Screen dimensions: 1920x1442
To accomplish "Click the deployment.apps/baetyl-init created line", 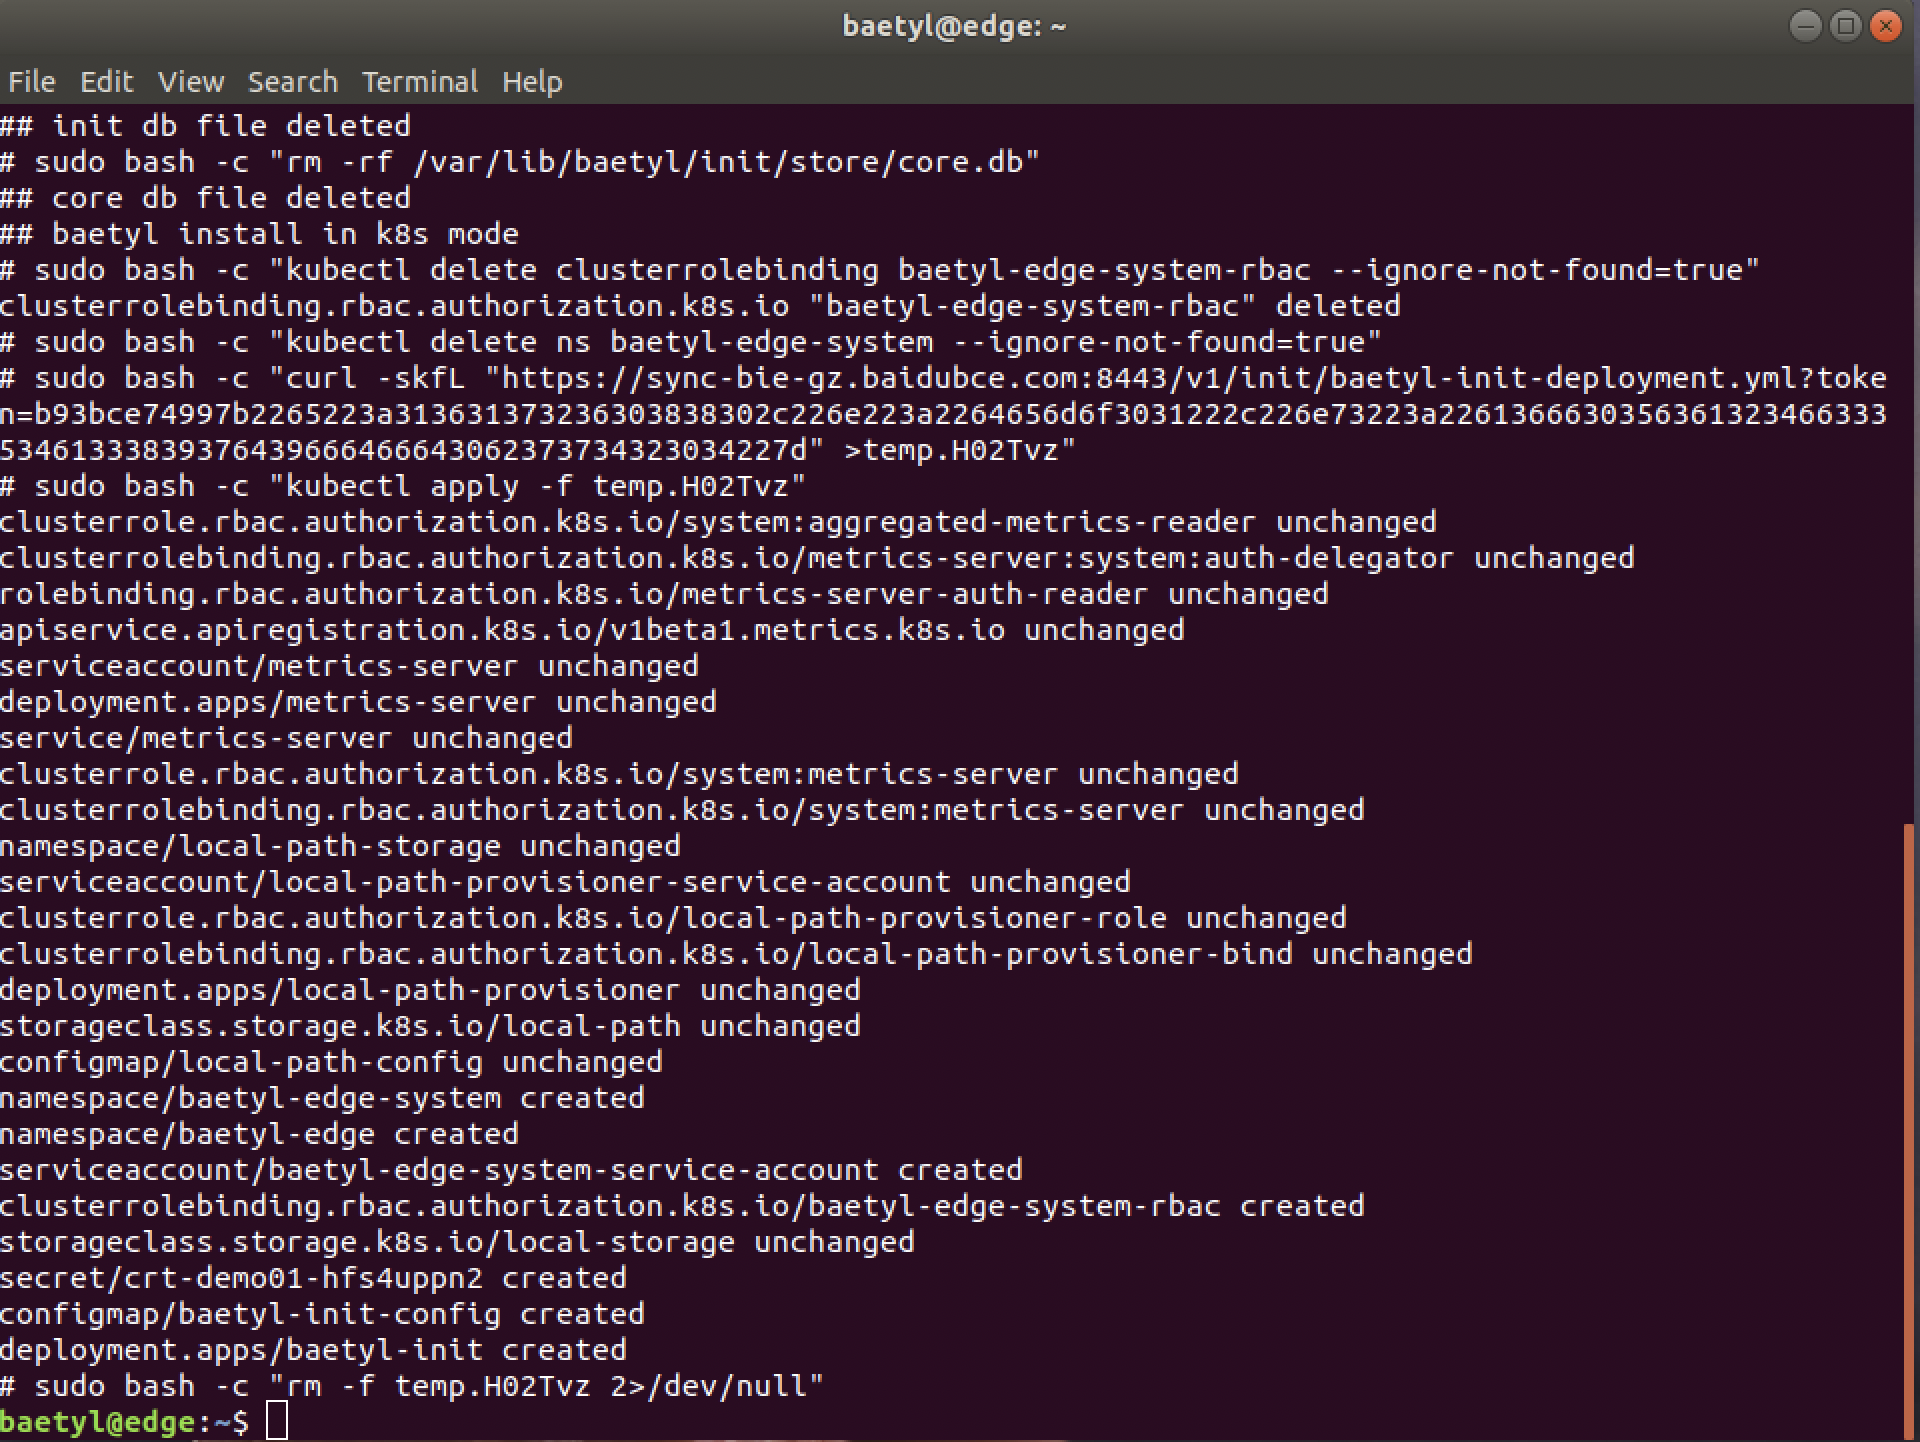I will coord(313,1350).
